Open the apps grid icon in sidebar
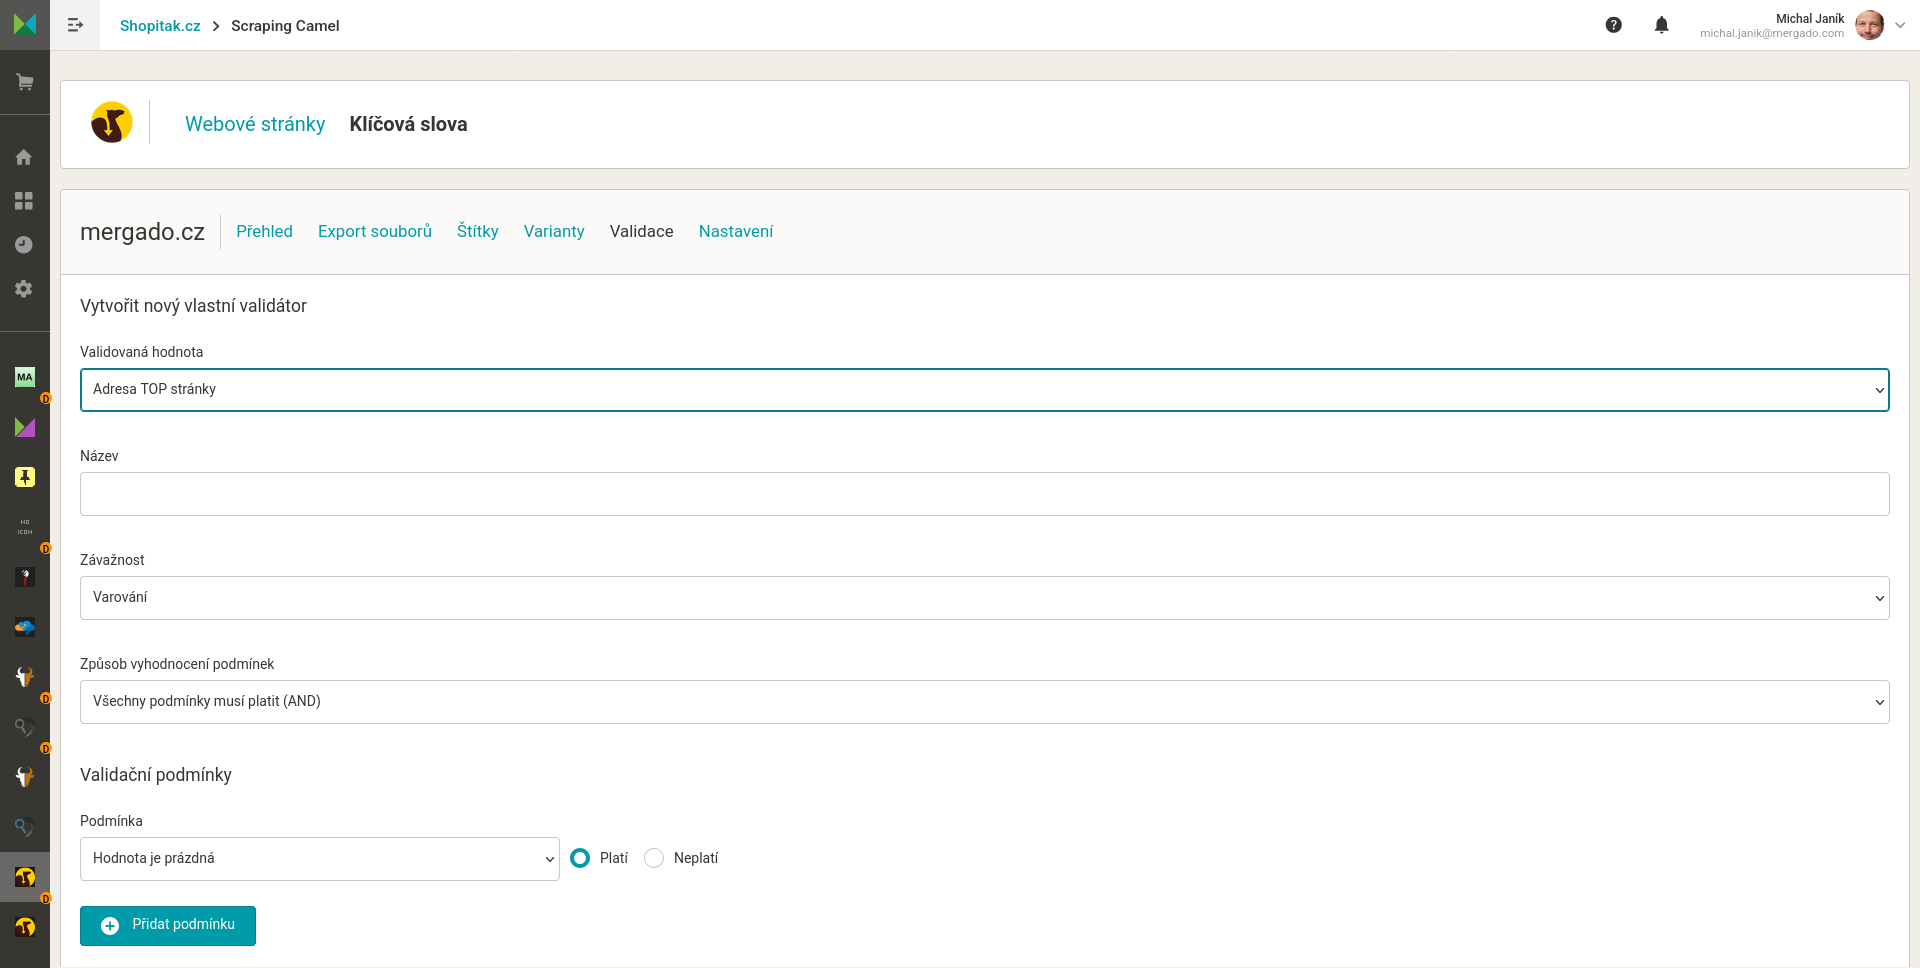The image size is (1920, 968). (x=24, y=201)
